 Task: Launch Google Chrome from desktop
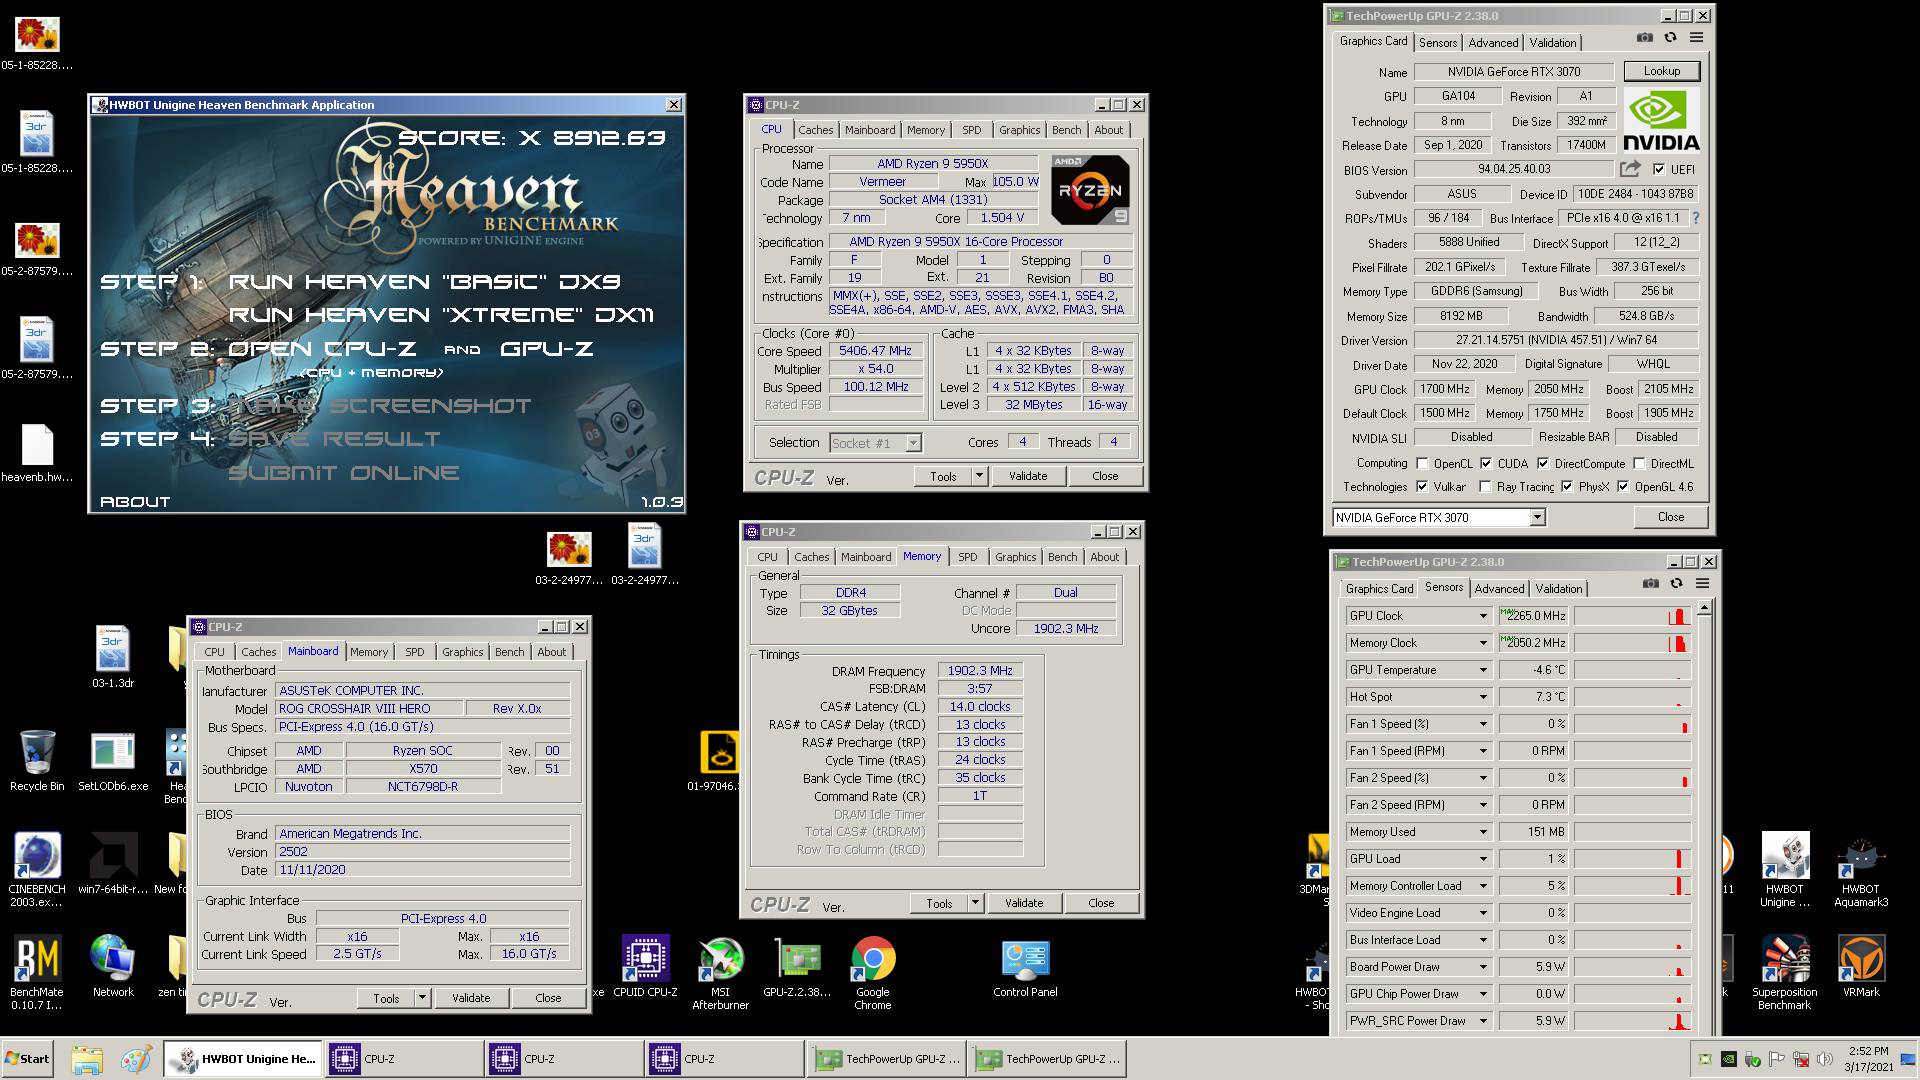point(873,973)
